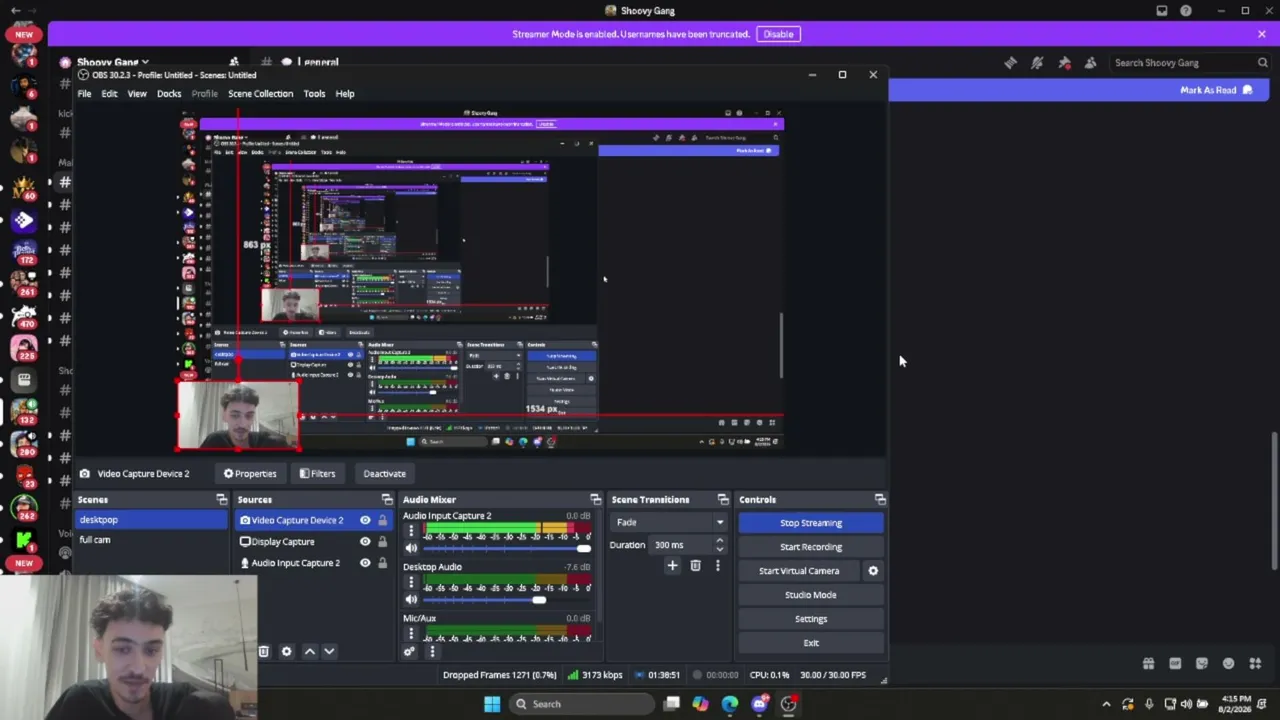
Task: Open the Discord inbox icon
Action: [x=1162, y=11]
